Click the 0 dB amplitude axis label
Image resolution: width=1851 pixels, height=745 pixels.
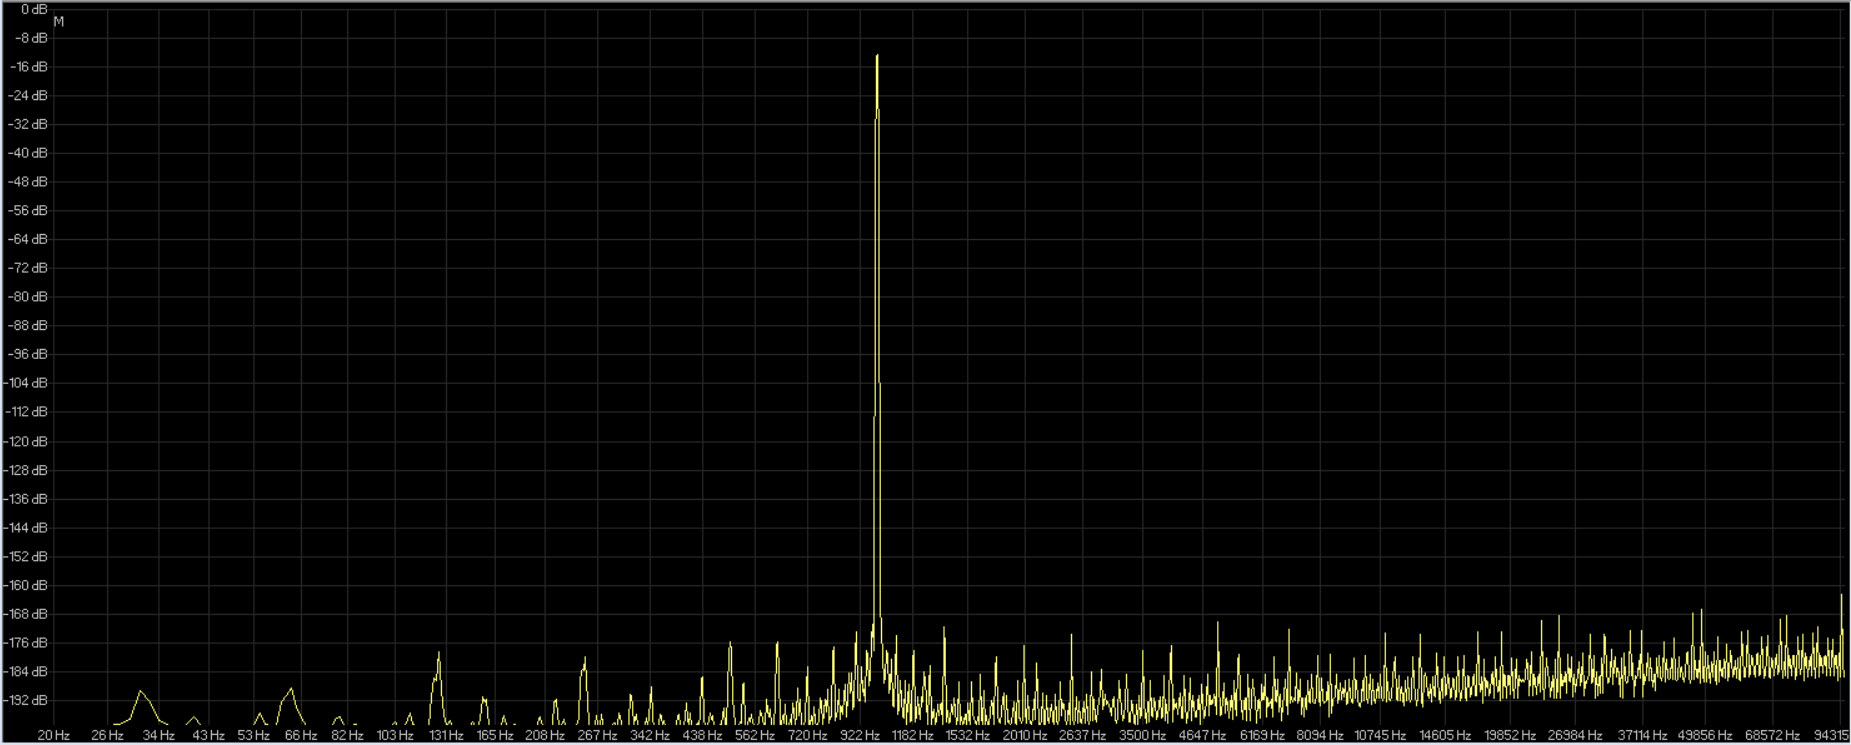[x=34, y=9]
